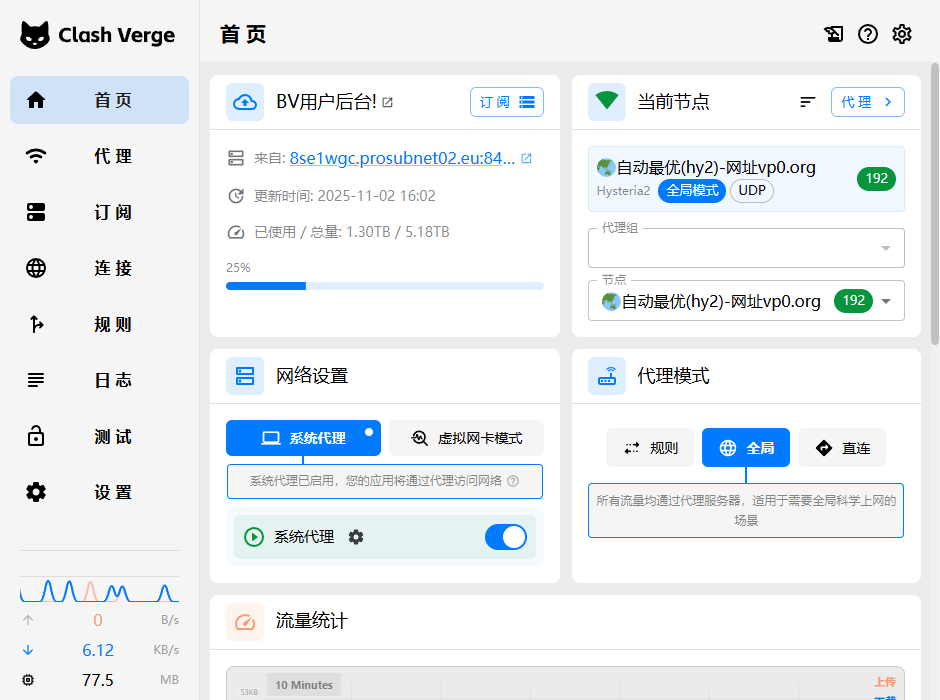Click the help question mark icon
The width and height of the screenshot is (940, 700).
tap(868, 34)
